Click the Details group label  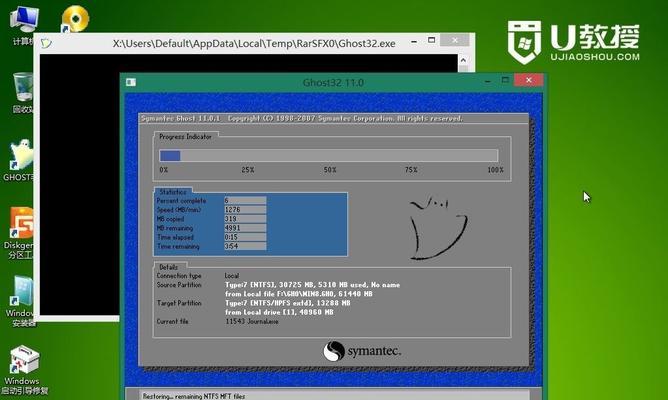pos(168,267)
